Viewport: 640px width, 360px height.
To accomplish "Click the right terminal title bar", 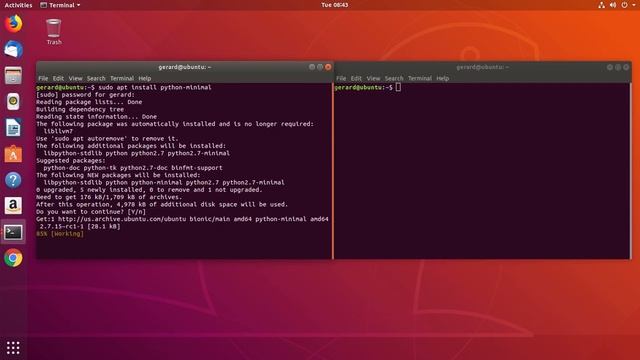I will (482, 67).
